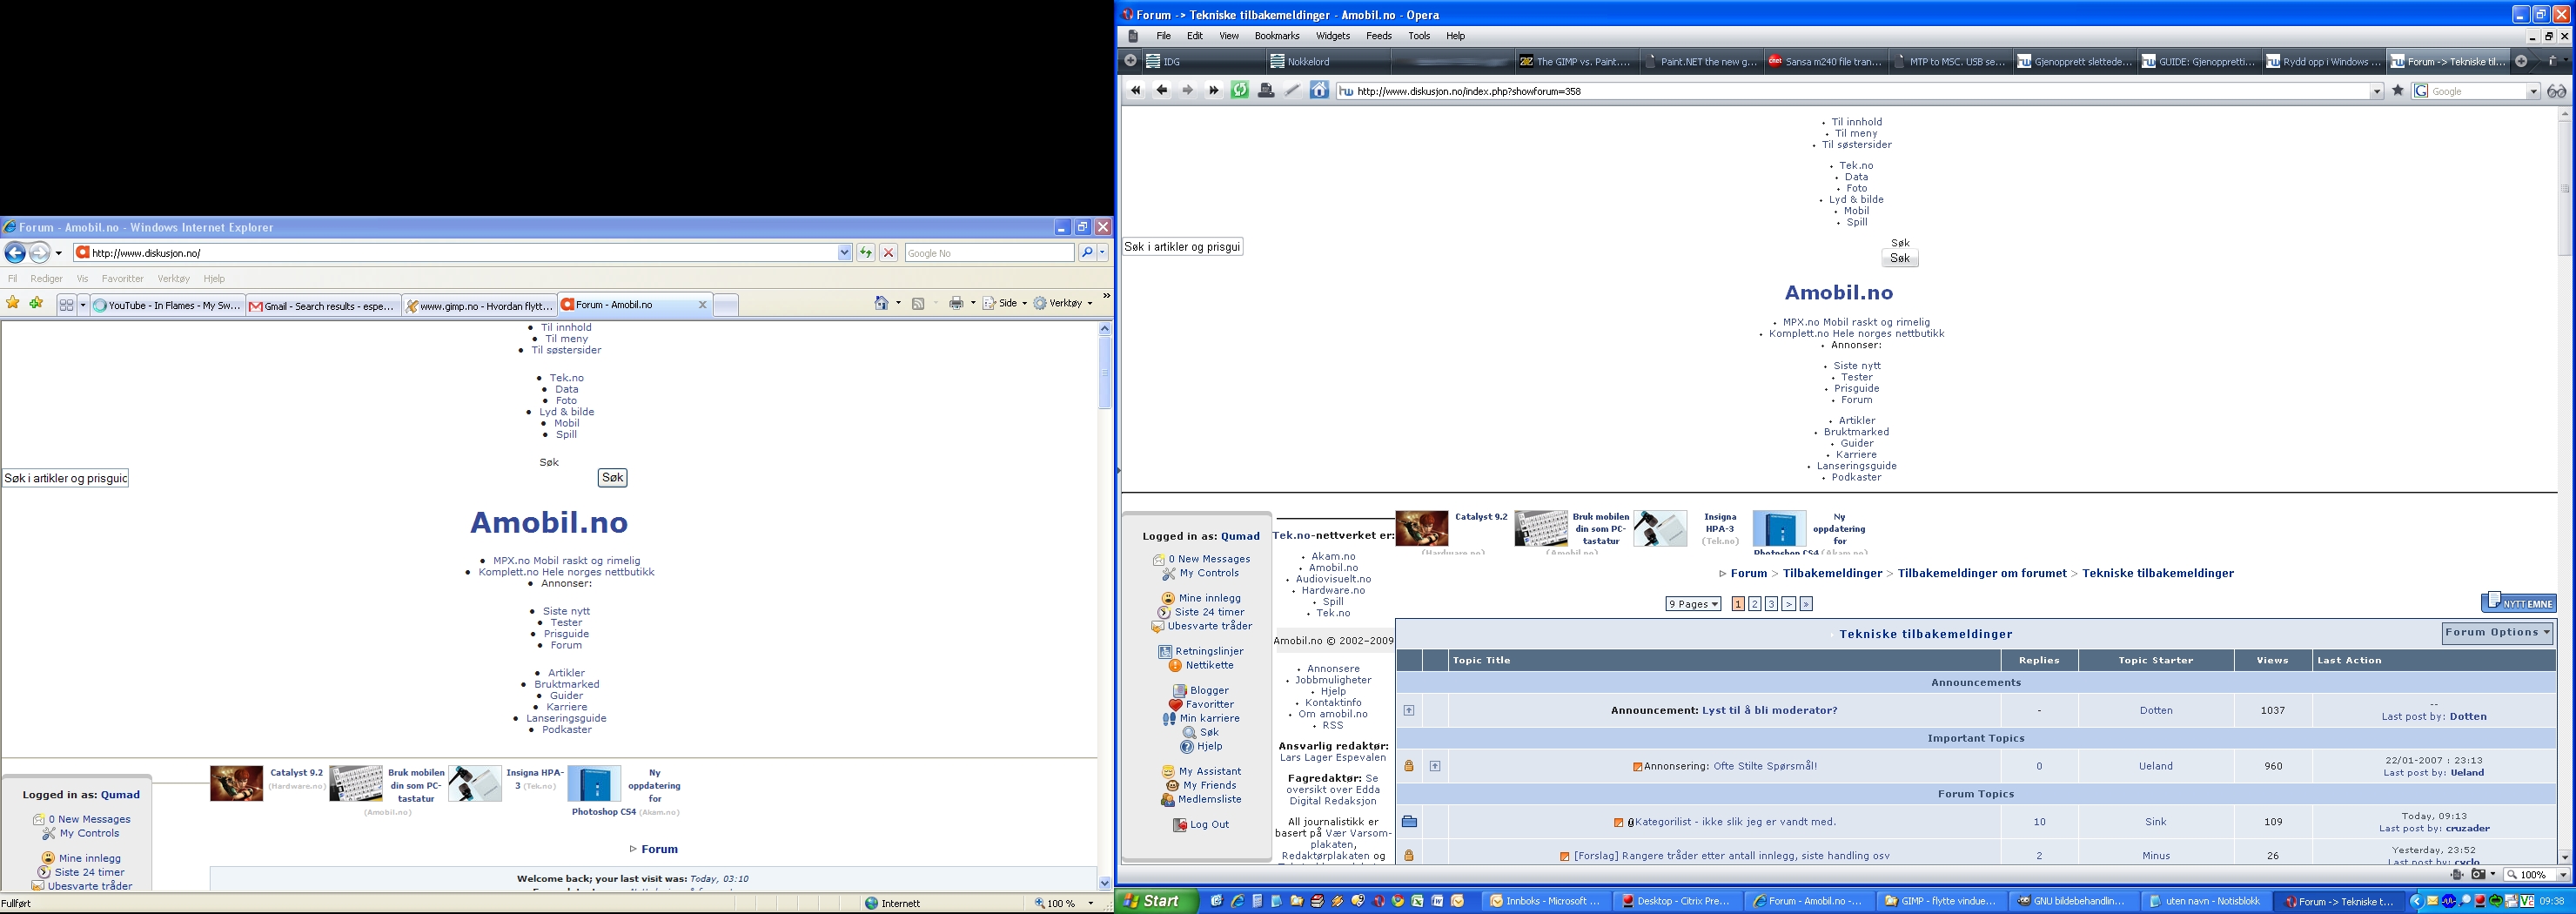This screenshot has height=914, width=2576.
Task: Open Opera's new tab plus button
Action: point(2521,61)
